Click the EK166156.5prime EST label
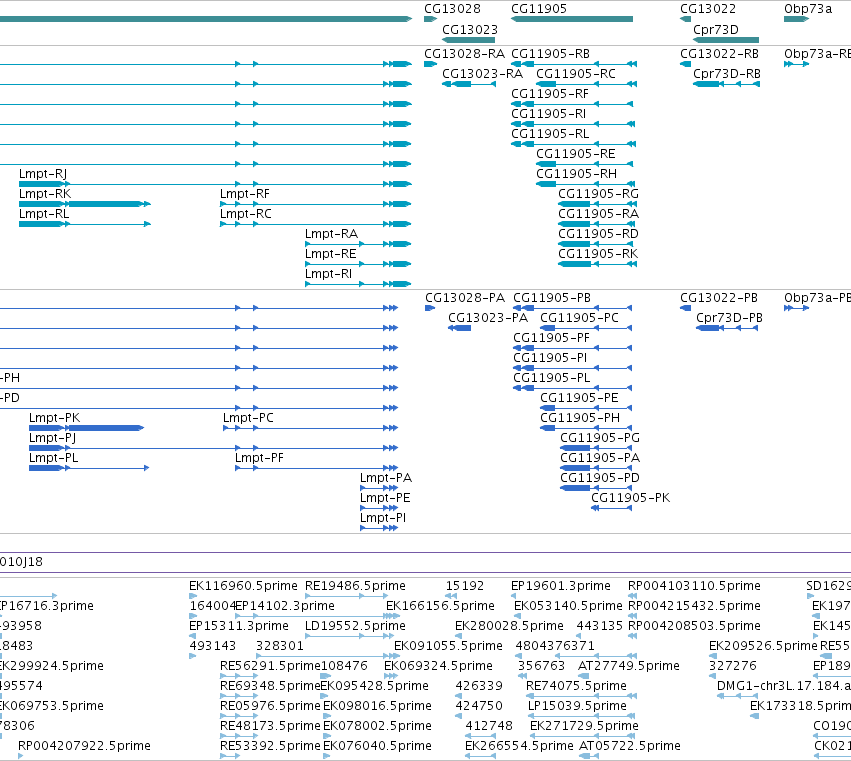The image size is (851, 761). click(440, 606)
